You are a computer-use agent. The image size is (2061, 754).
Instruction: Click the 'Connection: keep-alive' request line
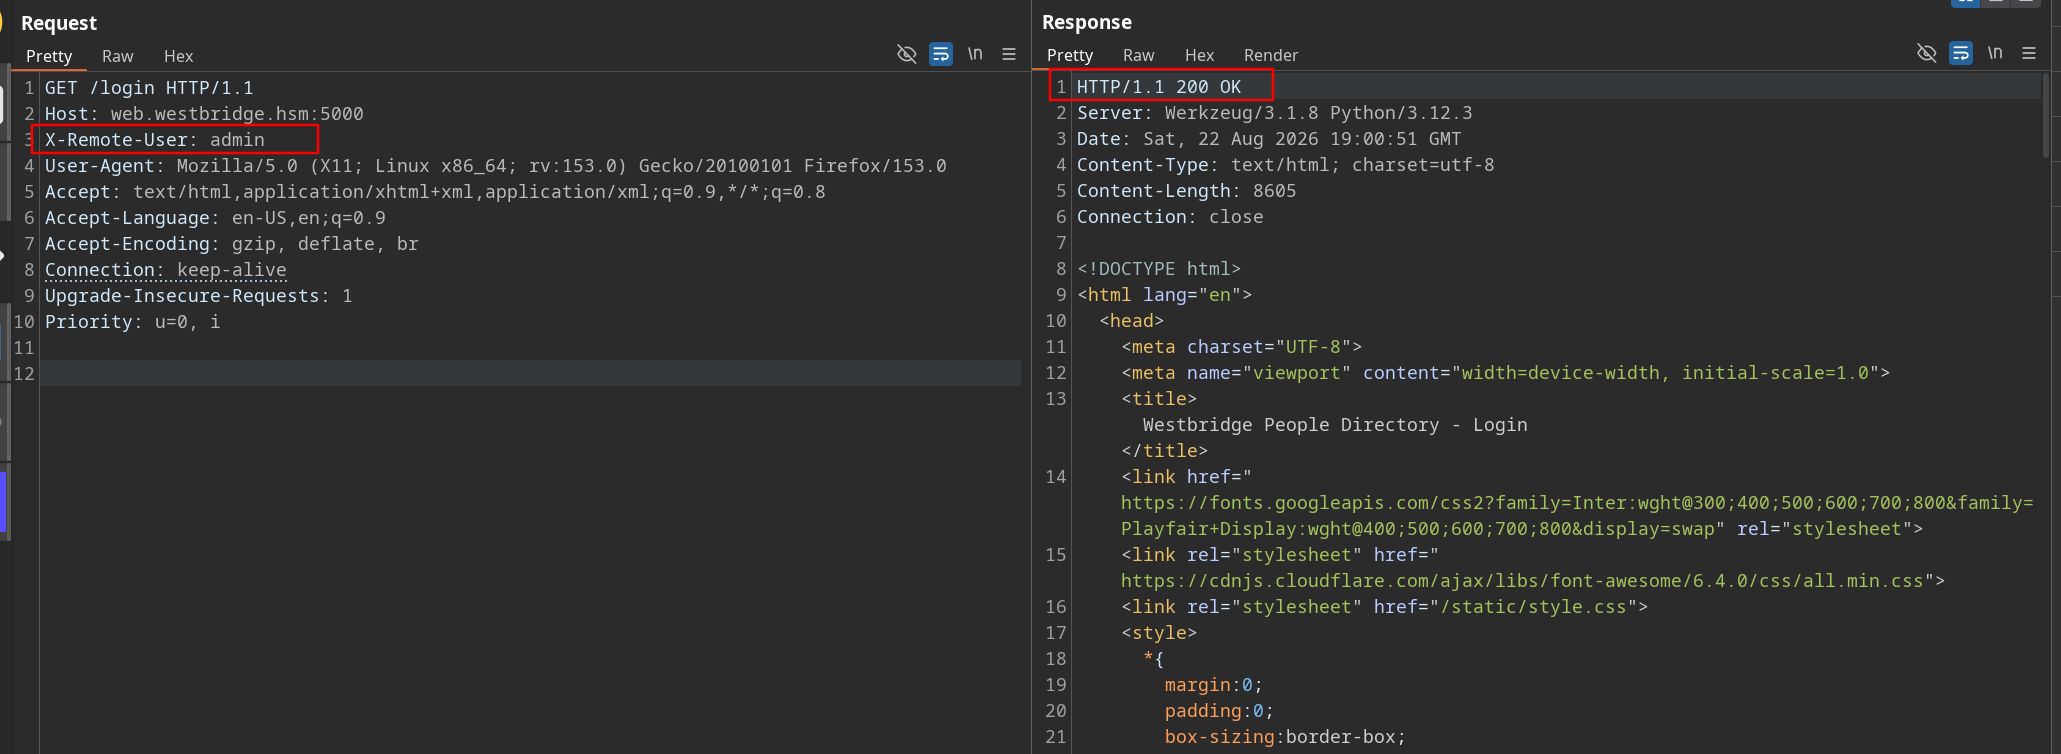(166, 270)
